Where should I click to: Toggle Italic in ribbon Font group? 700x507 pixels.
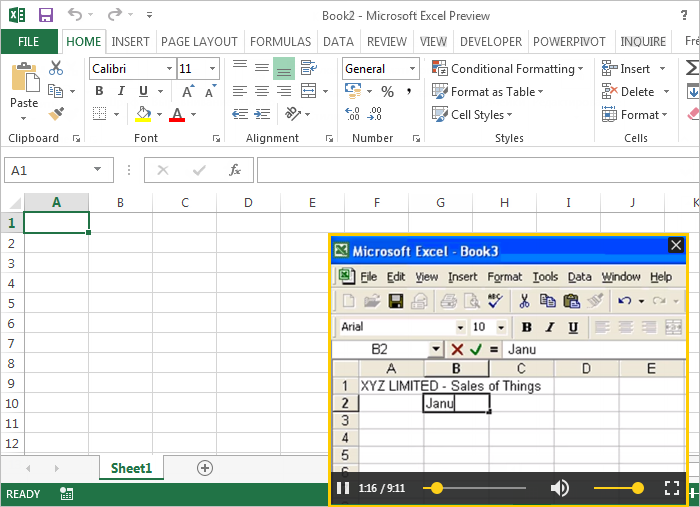point(121,91)
